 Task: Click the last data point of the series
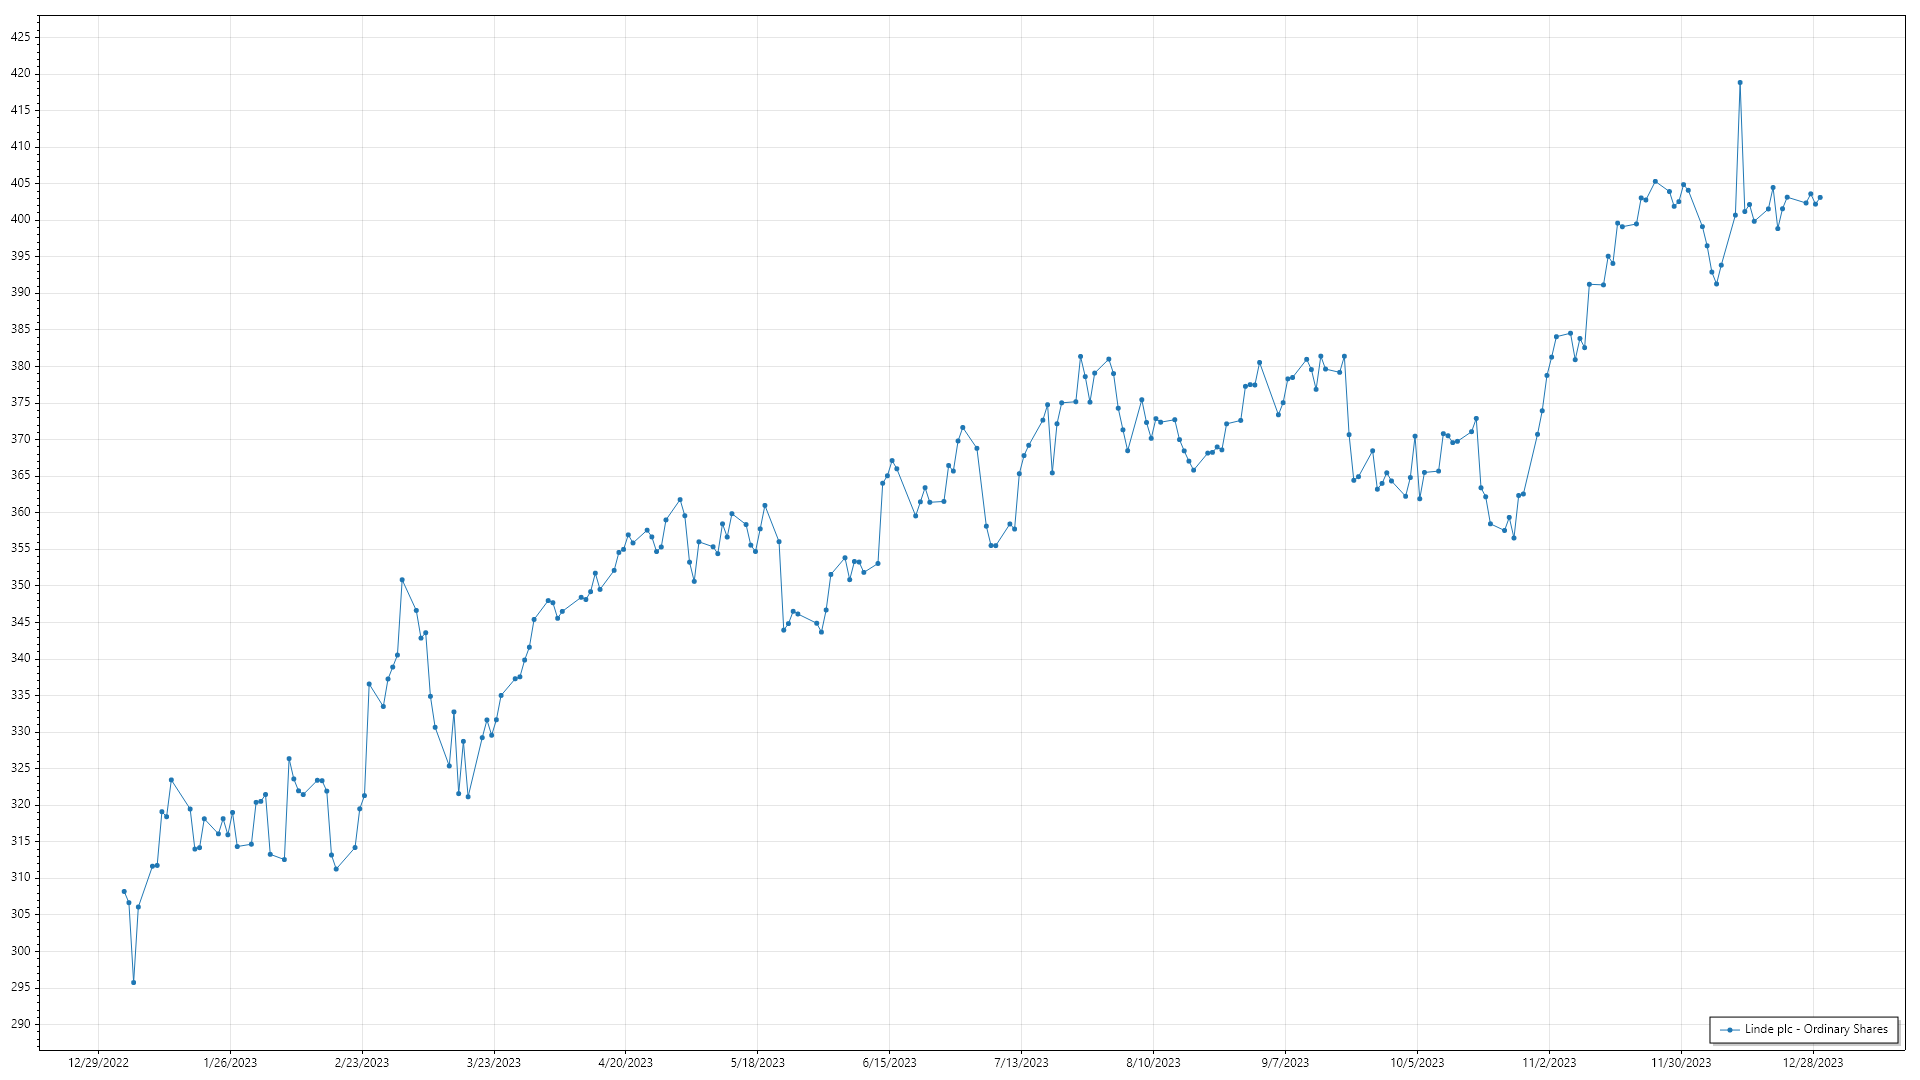(1820, 197)
